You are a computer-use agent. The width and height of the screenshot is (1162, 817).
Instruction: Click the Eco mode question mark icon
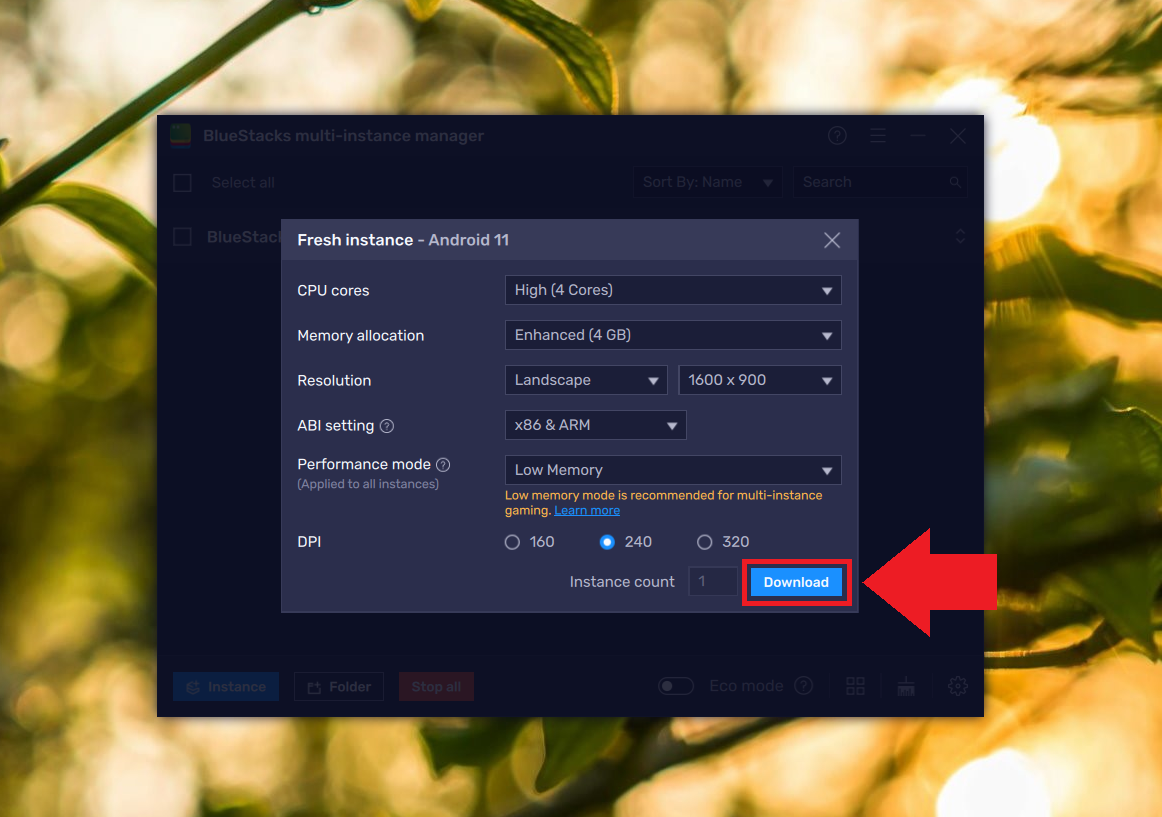point(803,685)
